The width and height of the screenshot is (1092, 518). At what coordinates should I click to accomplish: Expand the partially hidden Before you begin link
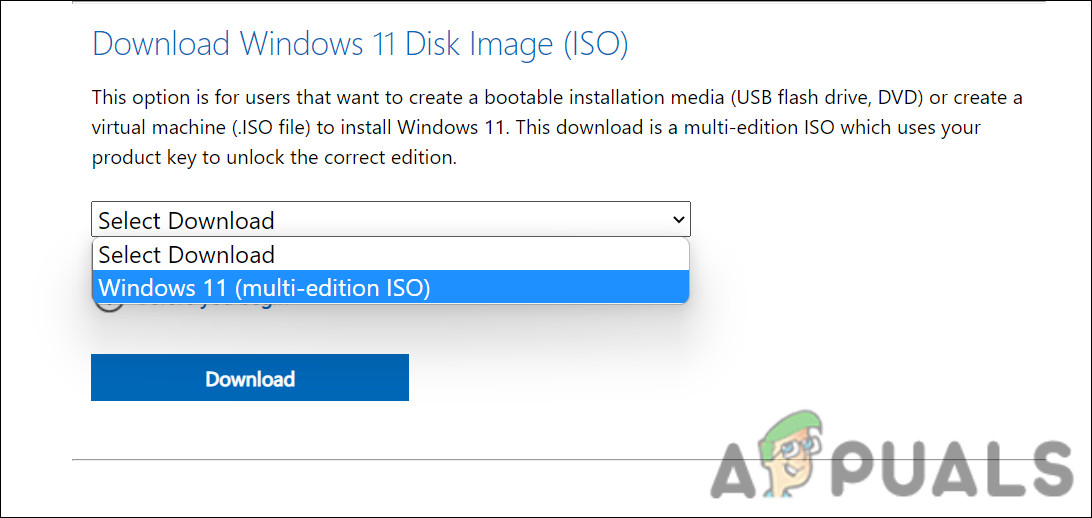[200, 304]
